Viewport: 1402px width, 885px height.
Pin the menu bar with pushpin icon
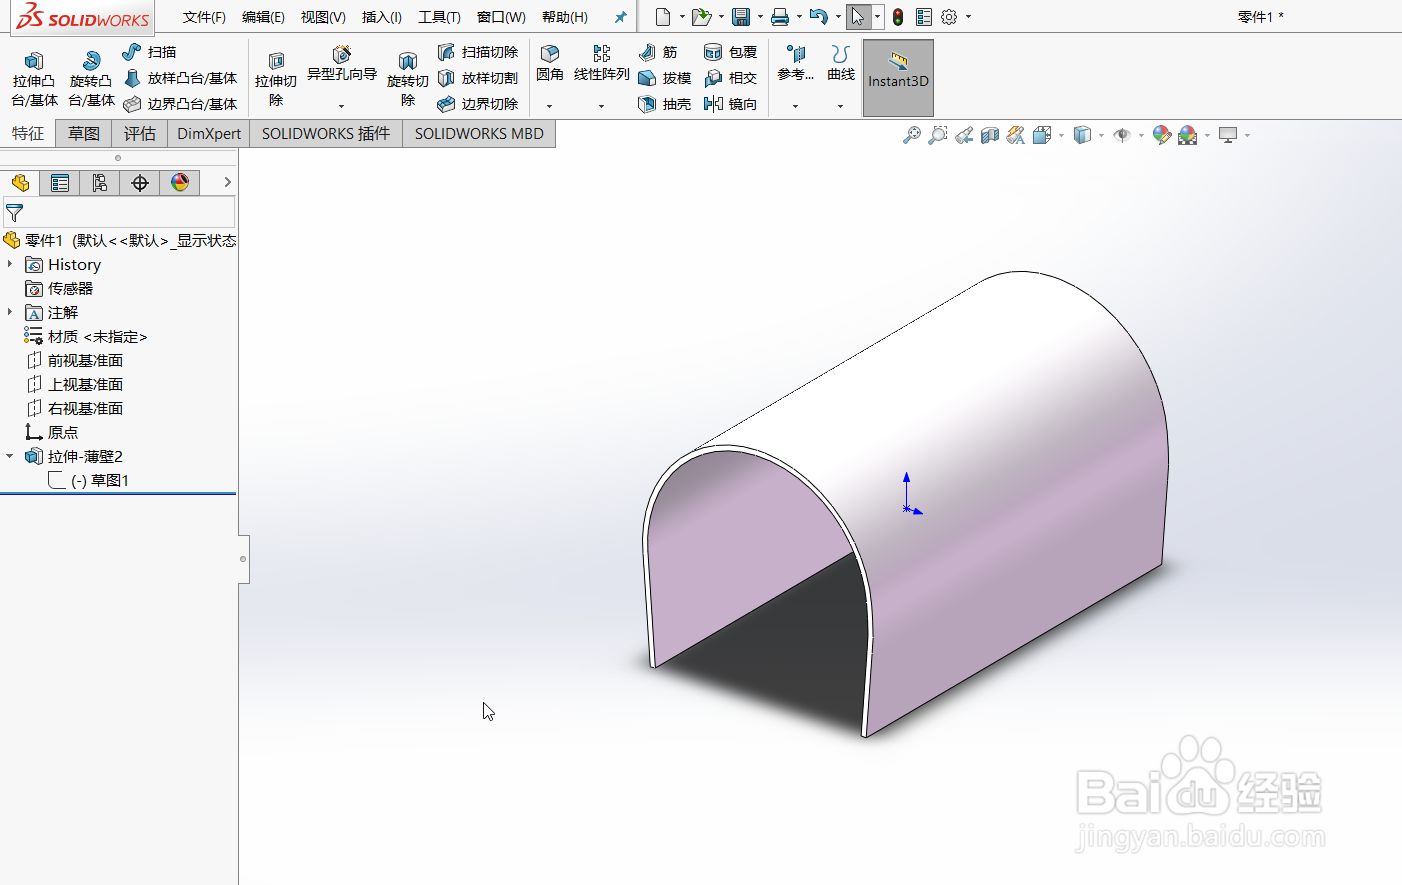(x=620, y=17)
